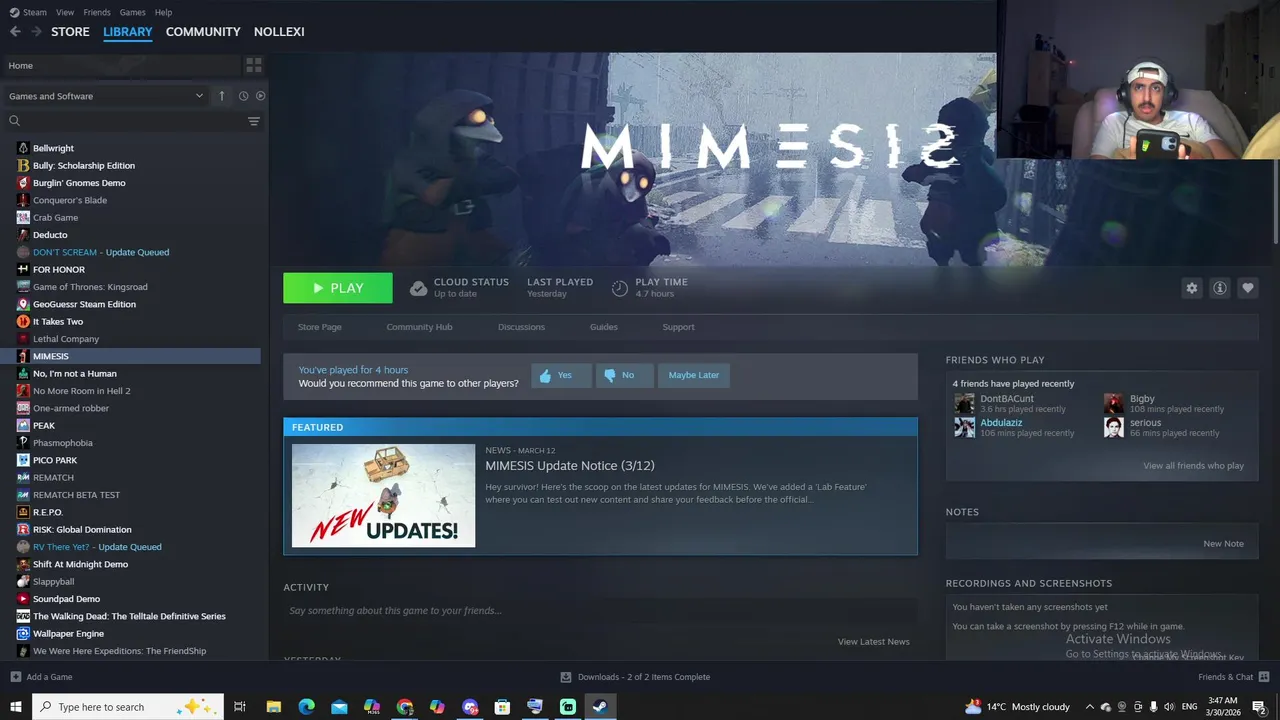Click View all friends who play
Screen dimensions: 1280x720
[1193, 466]
